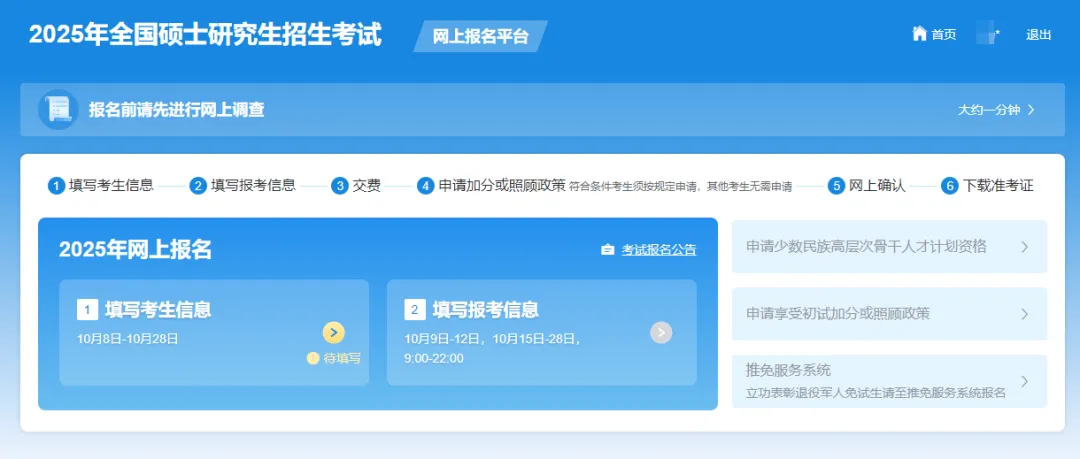The height and width of the screenshot is (459, 1080).
Task: Click chevron on 初试加分或照顾政策 row
Action: [x=1025, y=314]
